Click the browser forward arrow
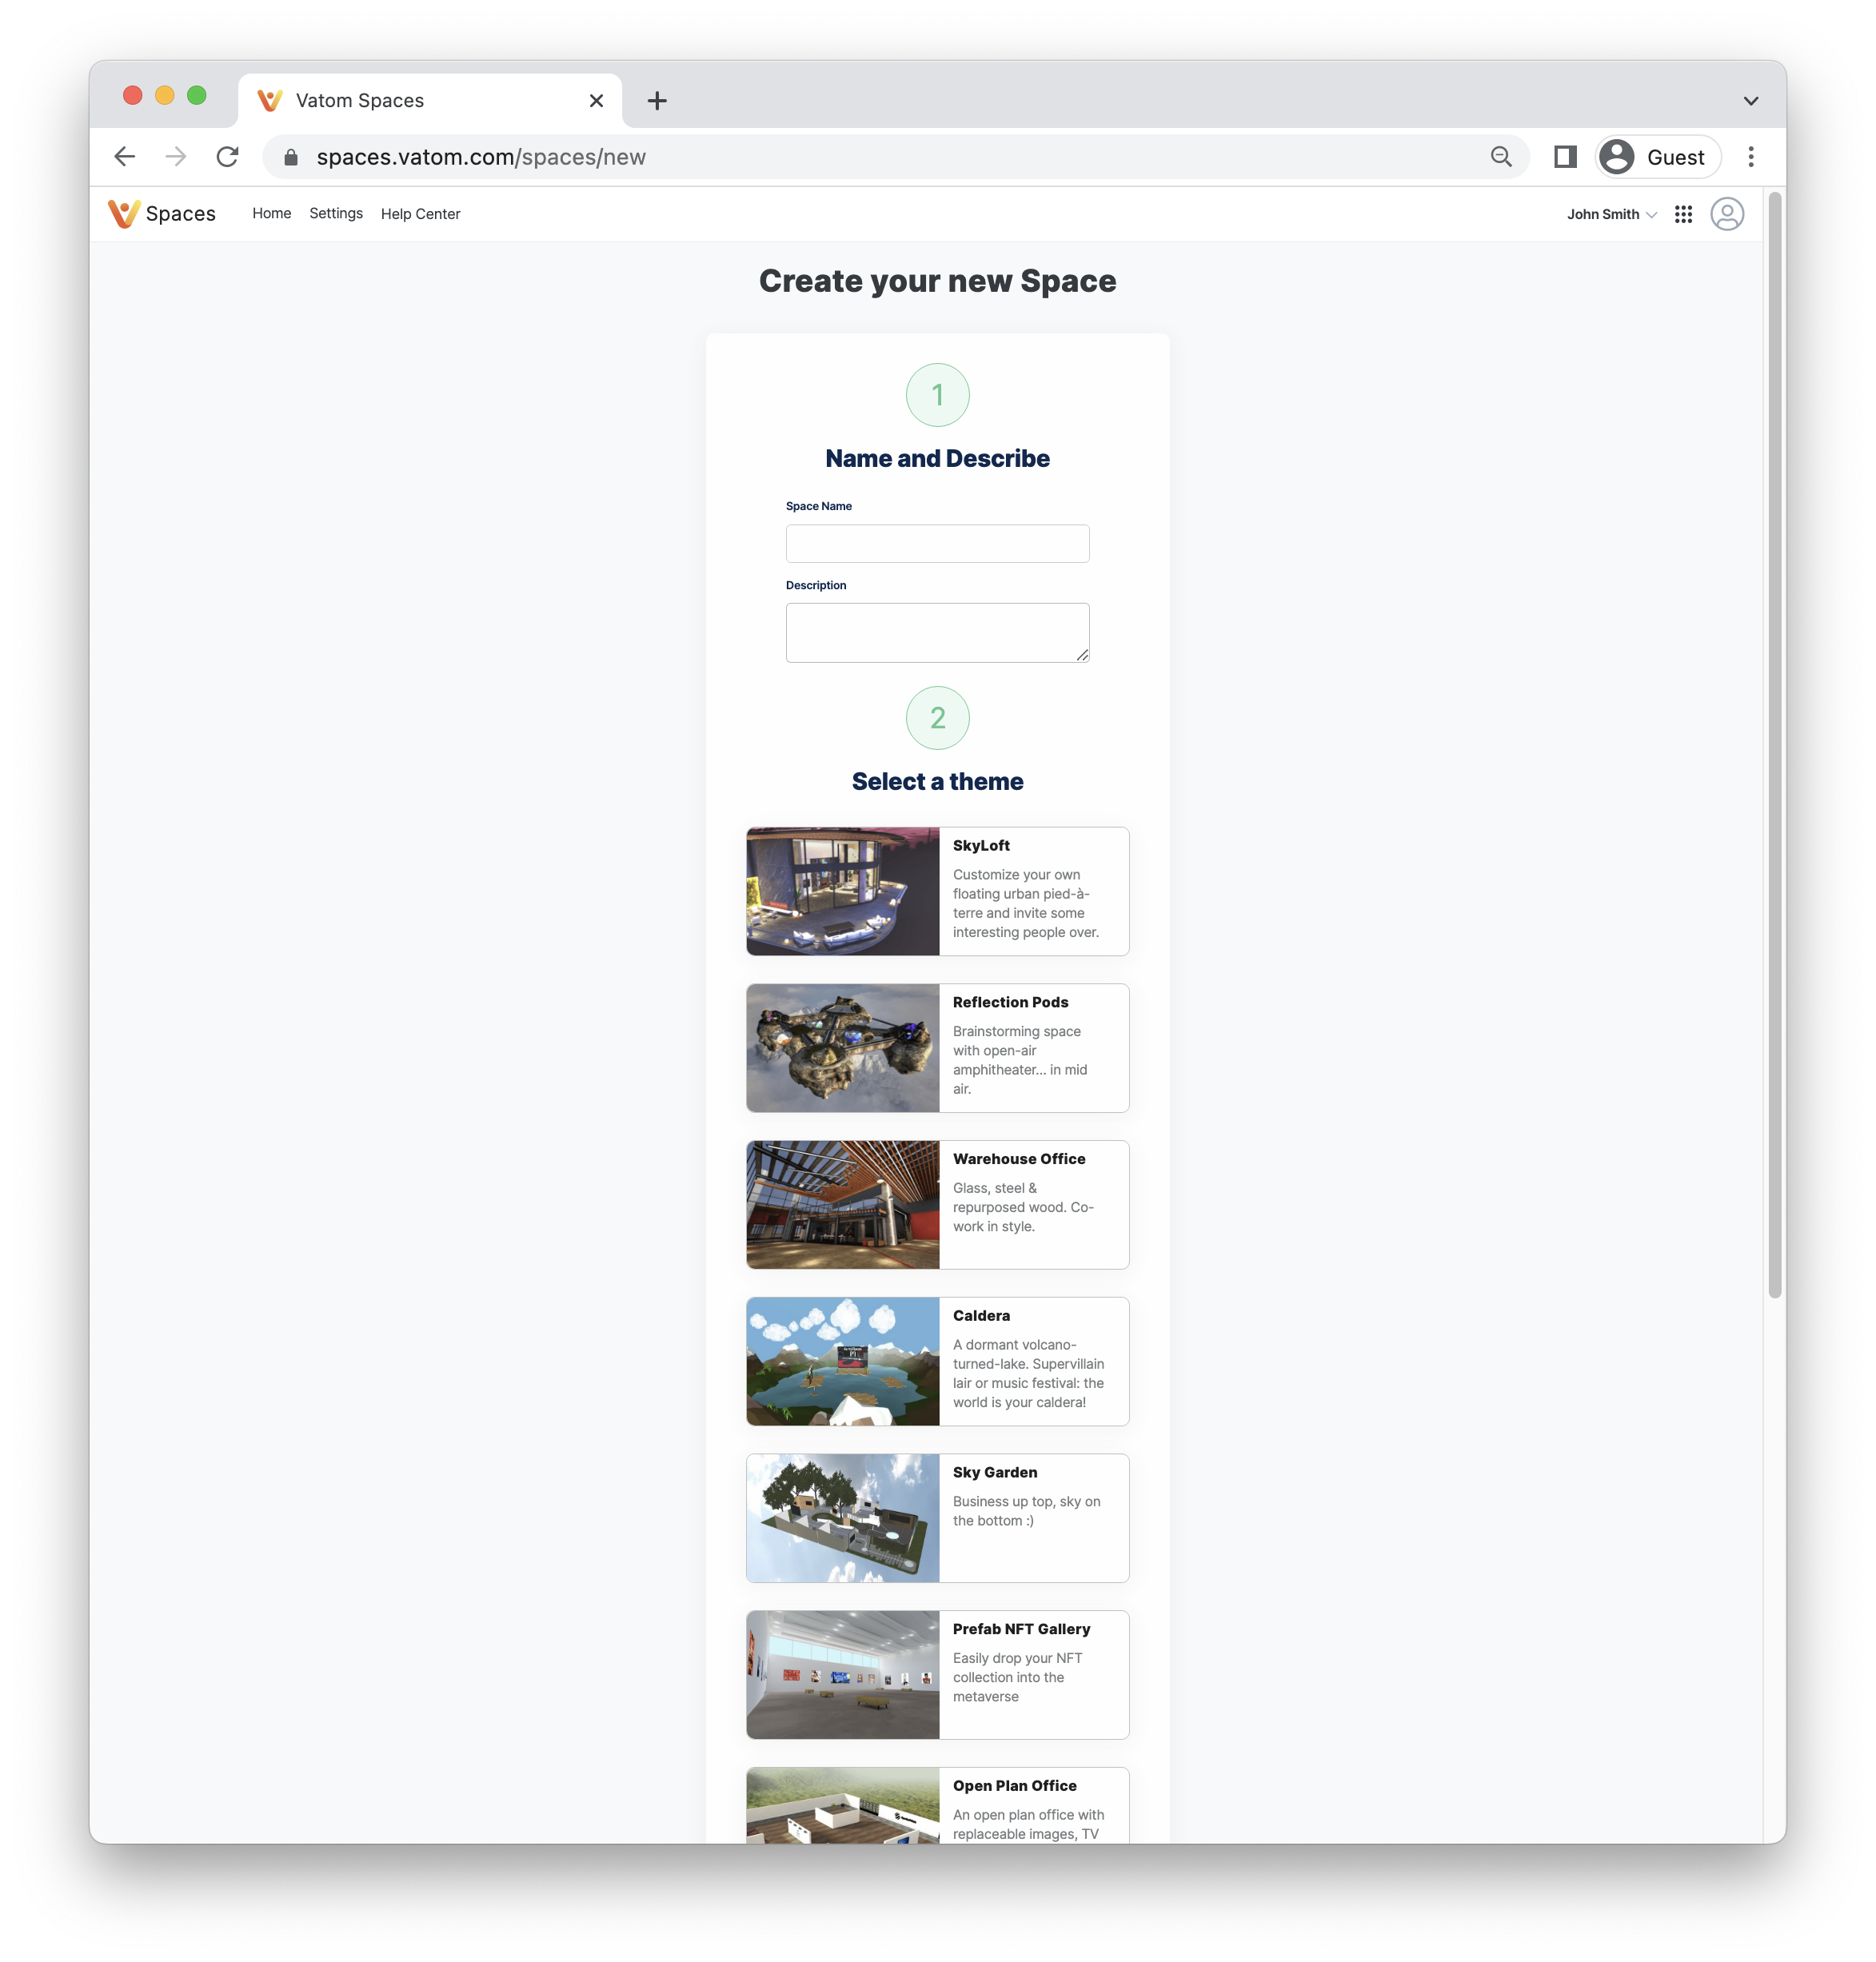1876x1962 pixels. click(176, 157)
